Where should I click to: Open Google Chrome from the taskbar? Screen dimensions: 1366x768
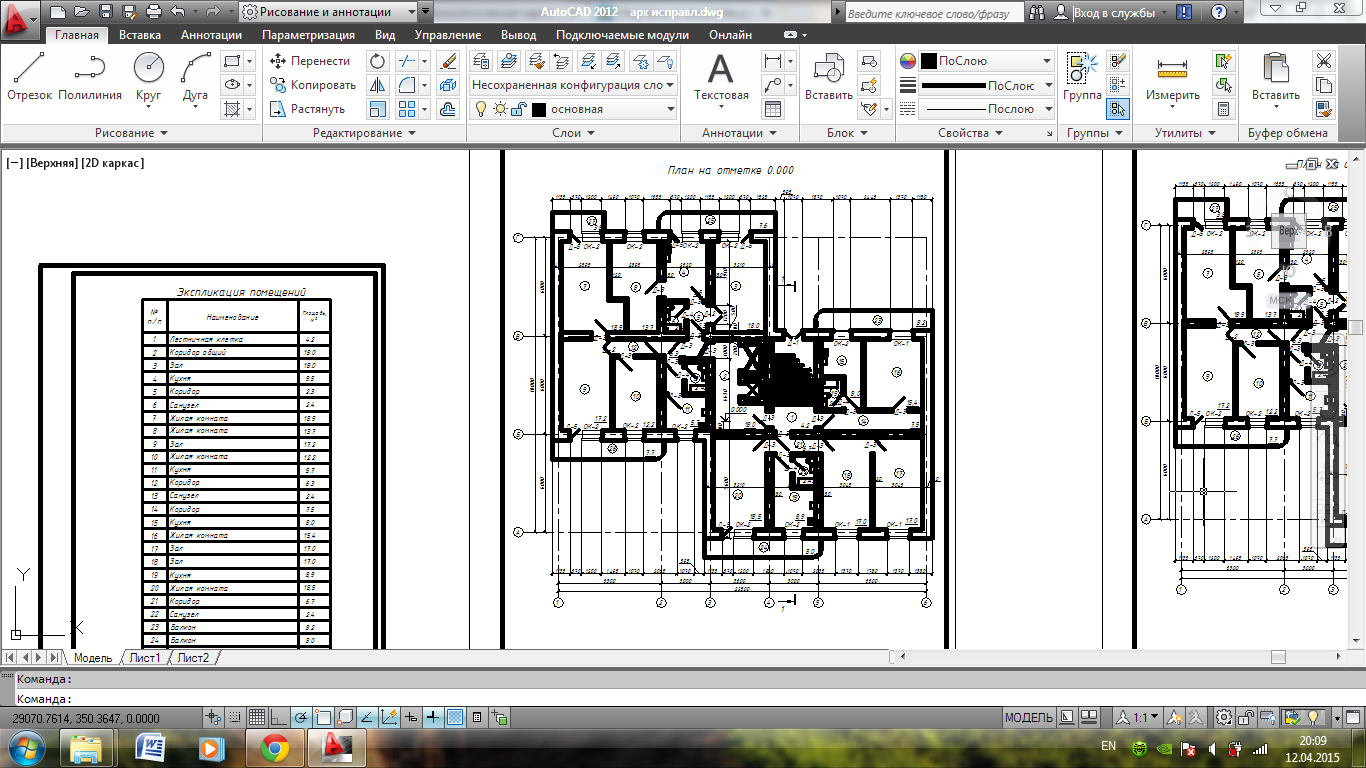(x=275, y=747)
